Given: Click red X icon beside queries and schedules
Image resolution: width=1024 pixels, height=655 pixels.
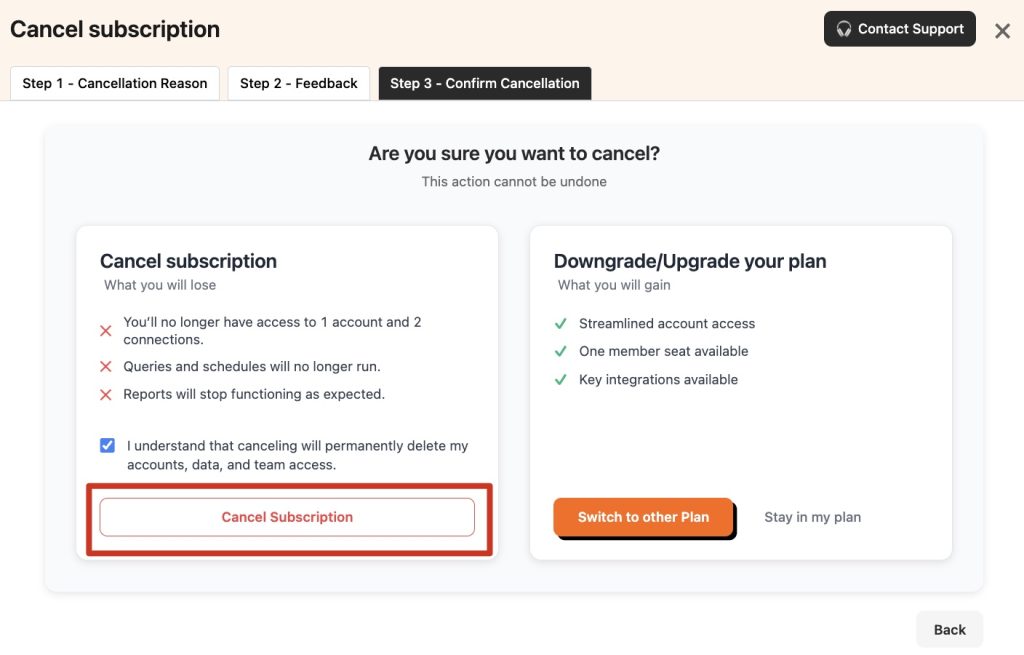Looking at the screenshot, I should coord(106,367).
